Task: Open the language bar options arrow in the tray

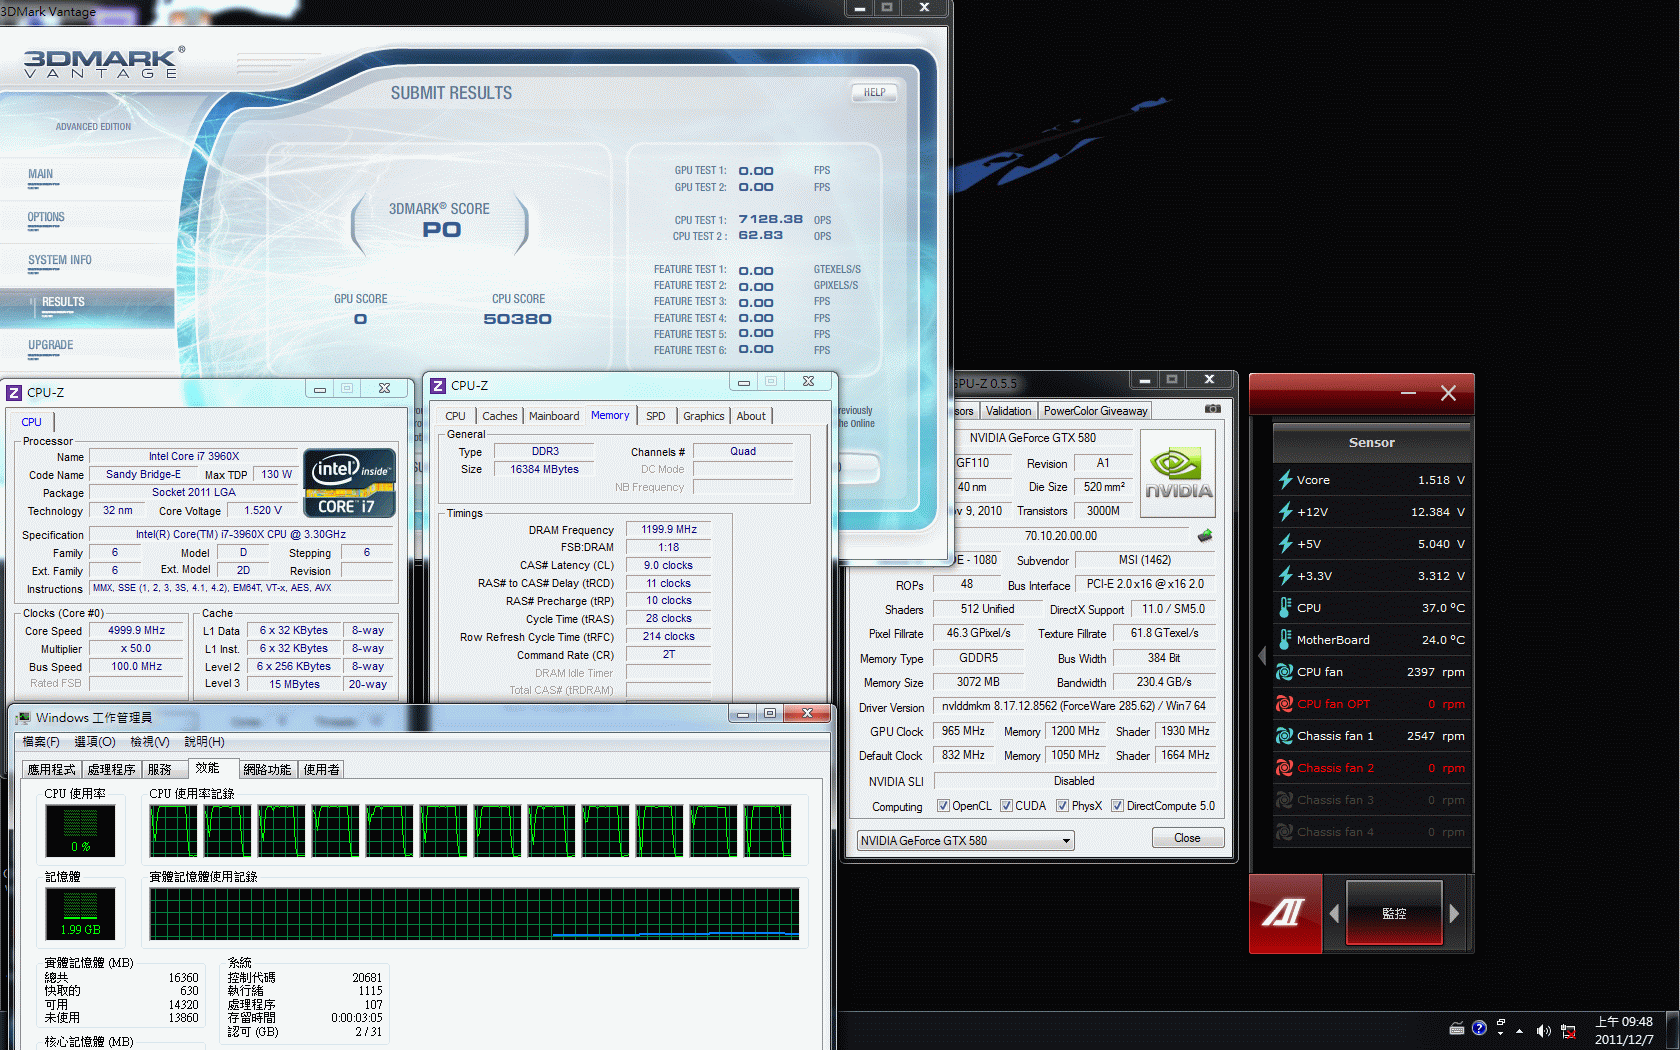Action: click(x=1500, y=1034)
